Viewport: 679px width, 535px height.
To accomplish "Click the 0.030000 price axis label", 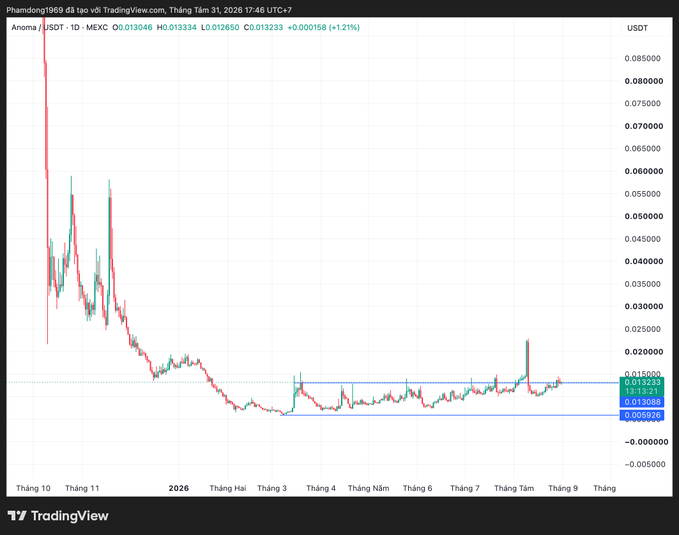I will click(643, 306).
